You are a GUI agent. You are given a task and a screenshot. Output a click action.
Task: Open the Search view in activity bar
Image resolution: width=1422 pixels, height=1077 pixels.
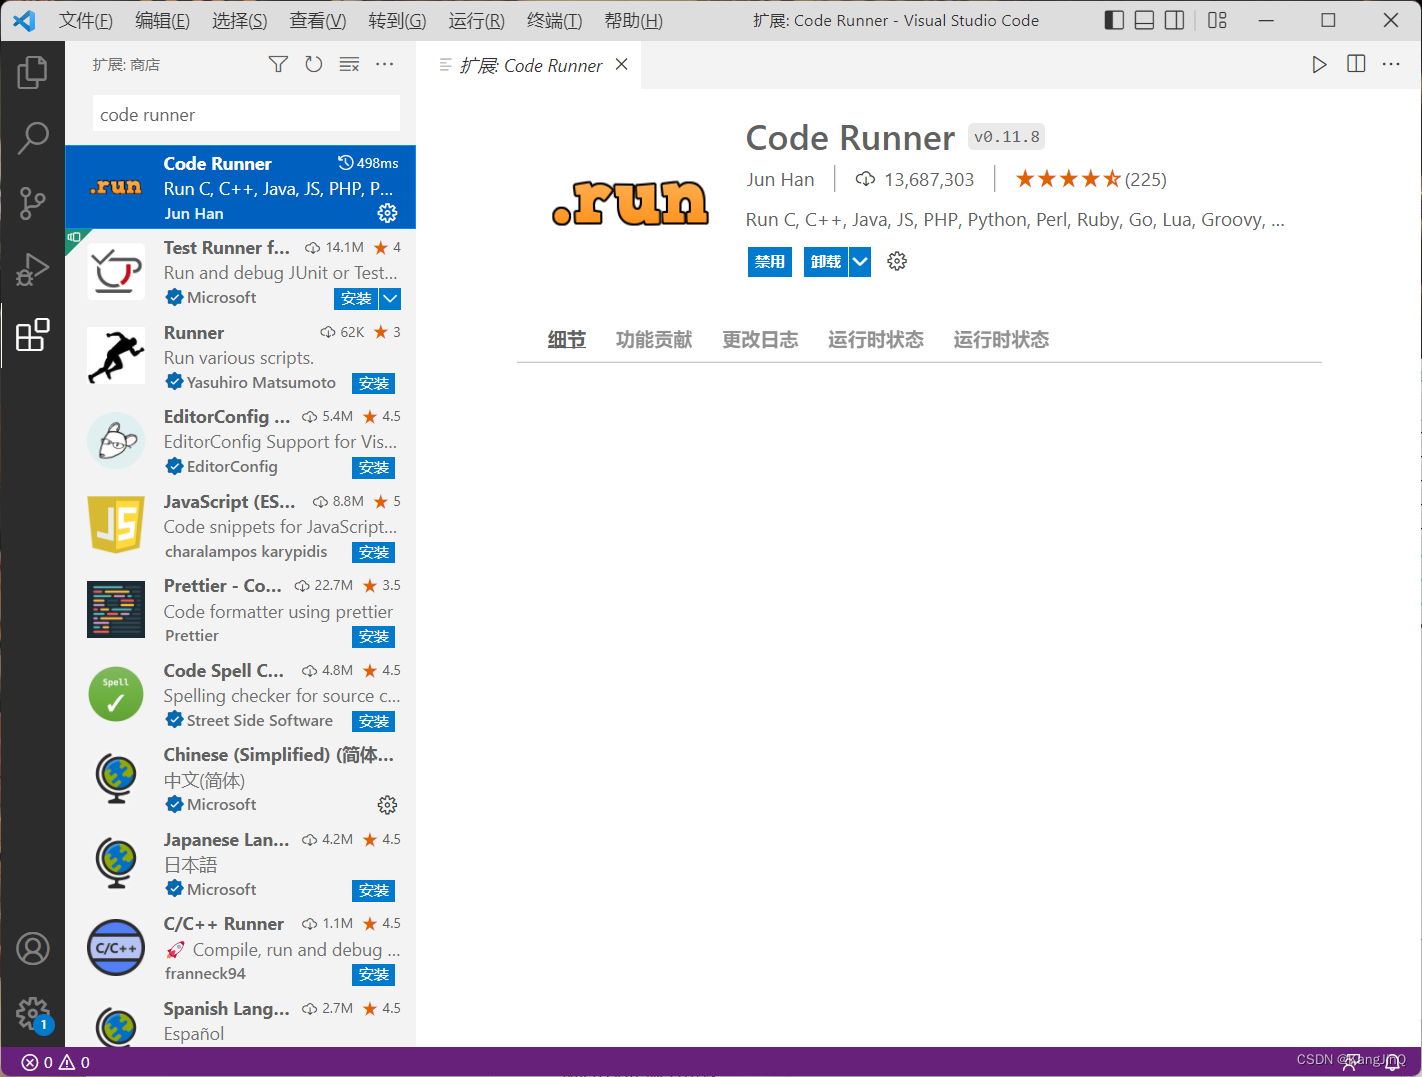(32, 138)
